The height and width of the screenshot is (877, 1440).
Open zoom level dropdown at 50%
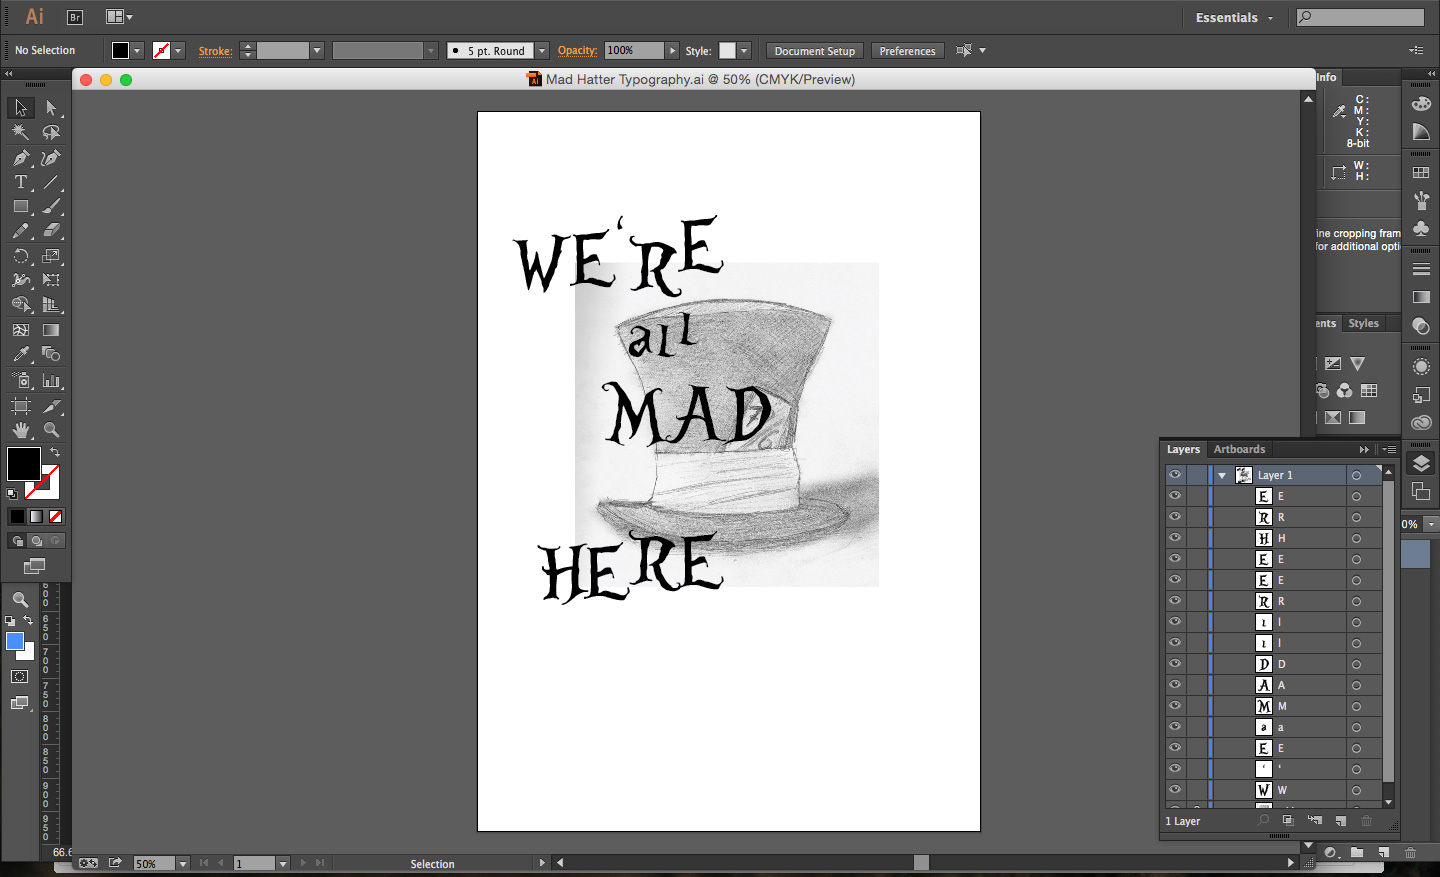coord(183,863)
